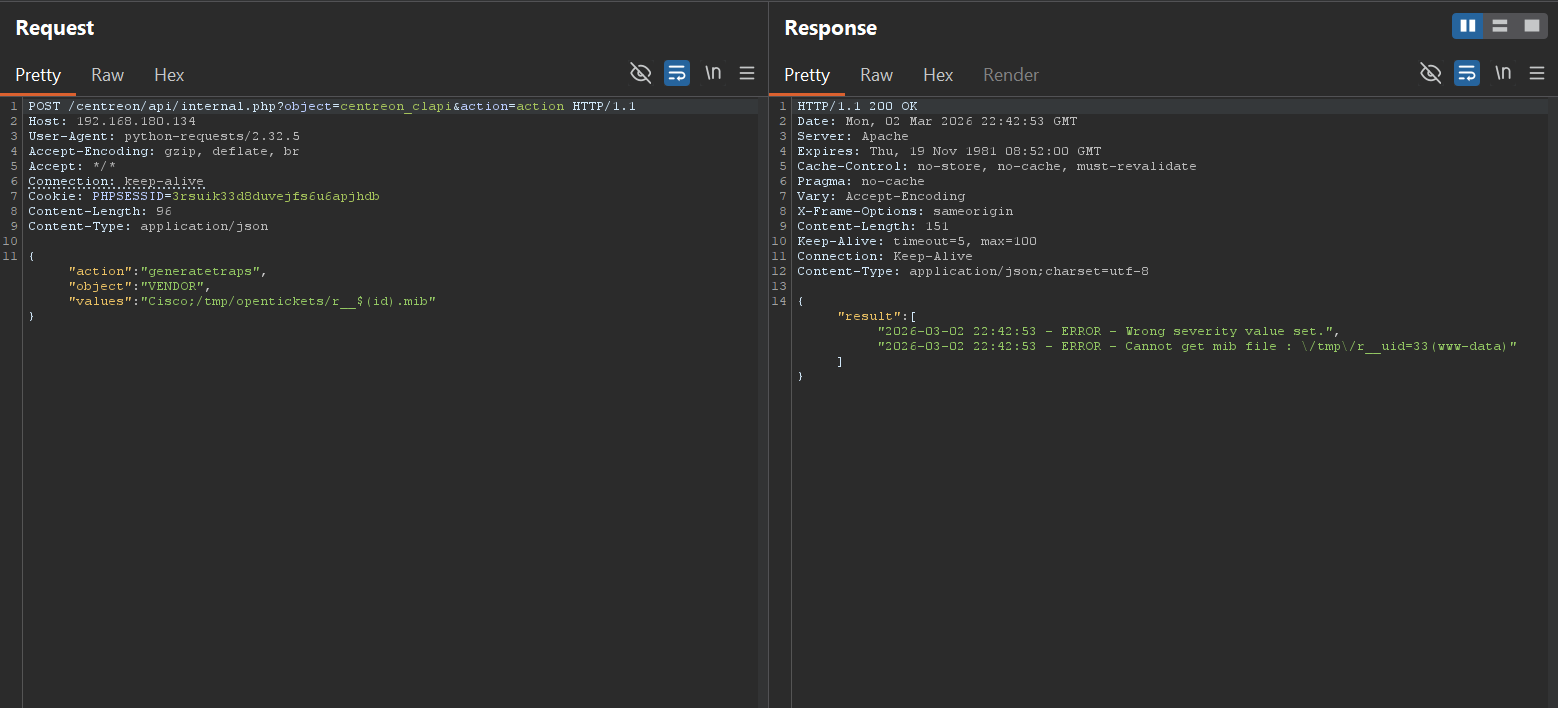Toggle hidden characters icon in Response panel

coord(1431,73)
